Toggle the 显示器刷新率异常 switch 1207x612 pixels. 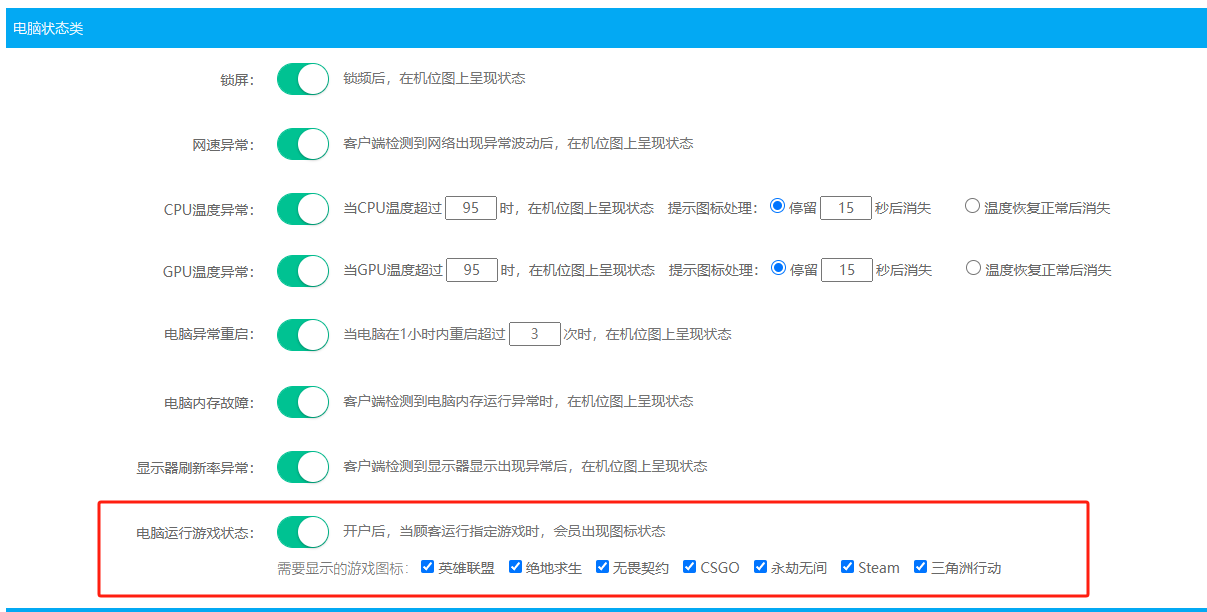click(x=303, y=467)
